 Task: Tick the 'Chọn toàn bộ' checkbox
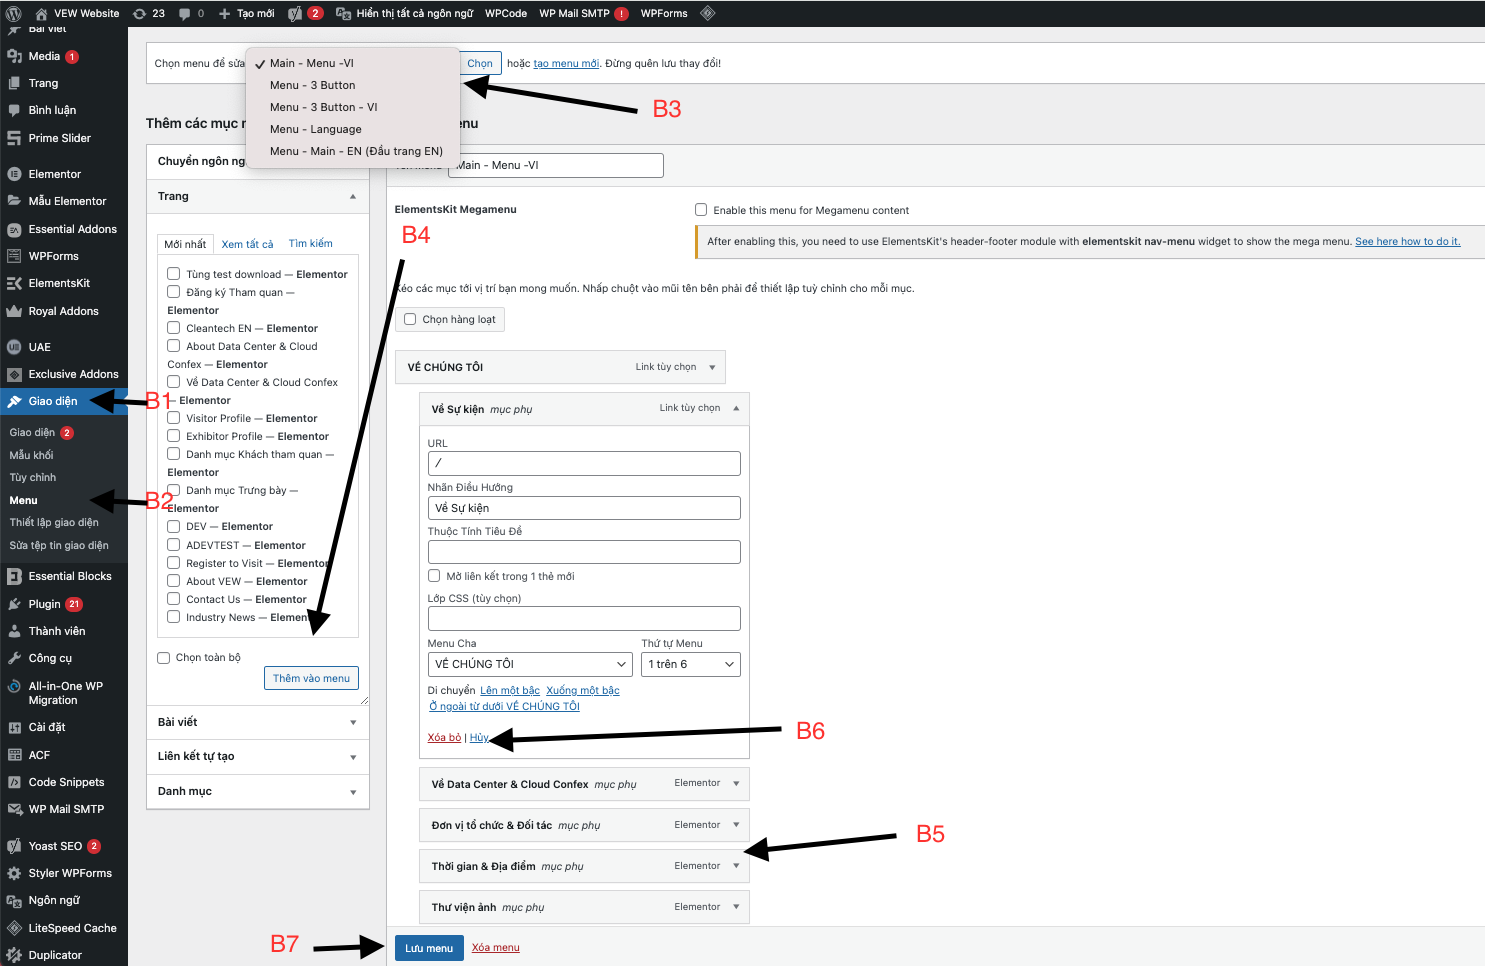tap(164, 658)
